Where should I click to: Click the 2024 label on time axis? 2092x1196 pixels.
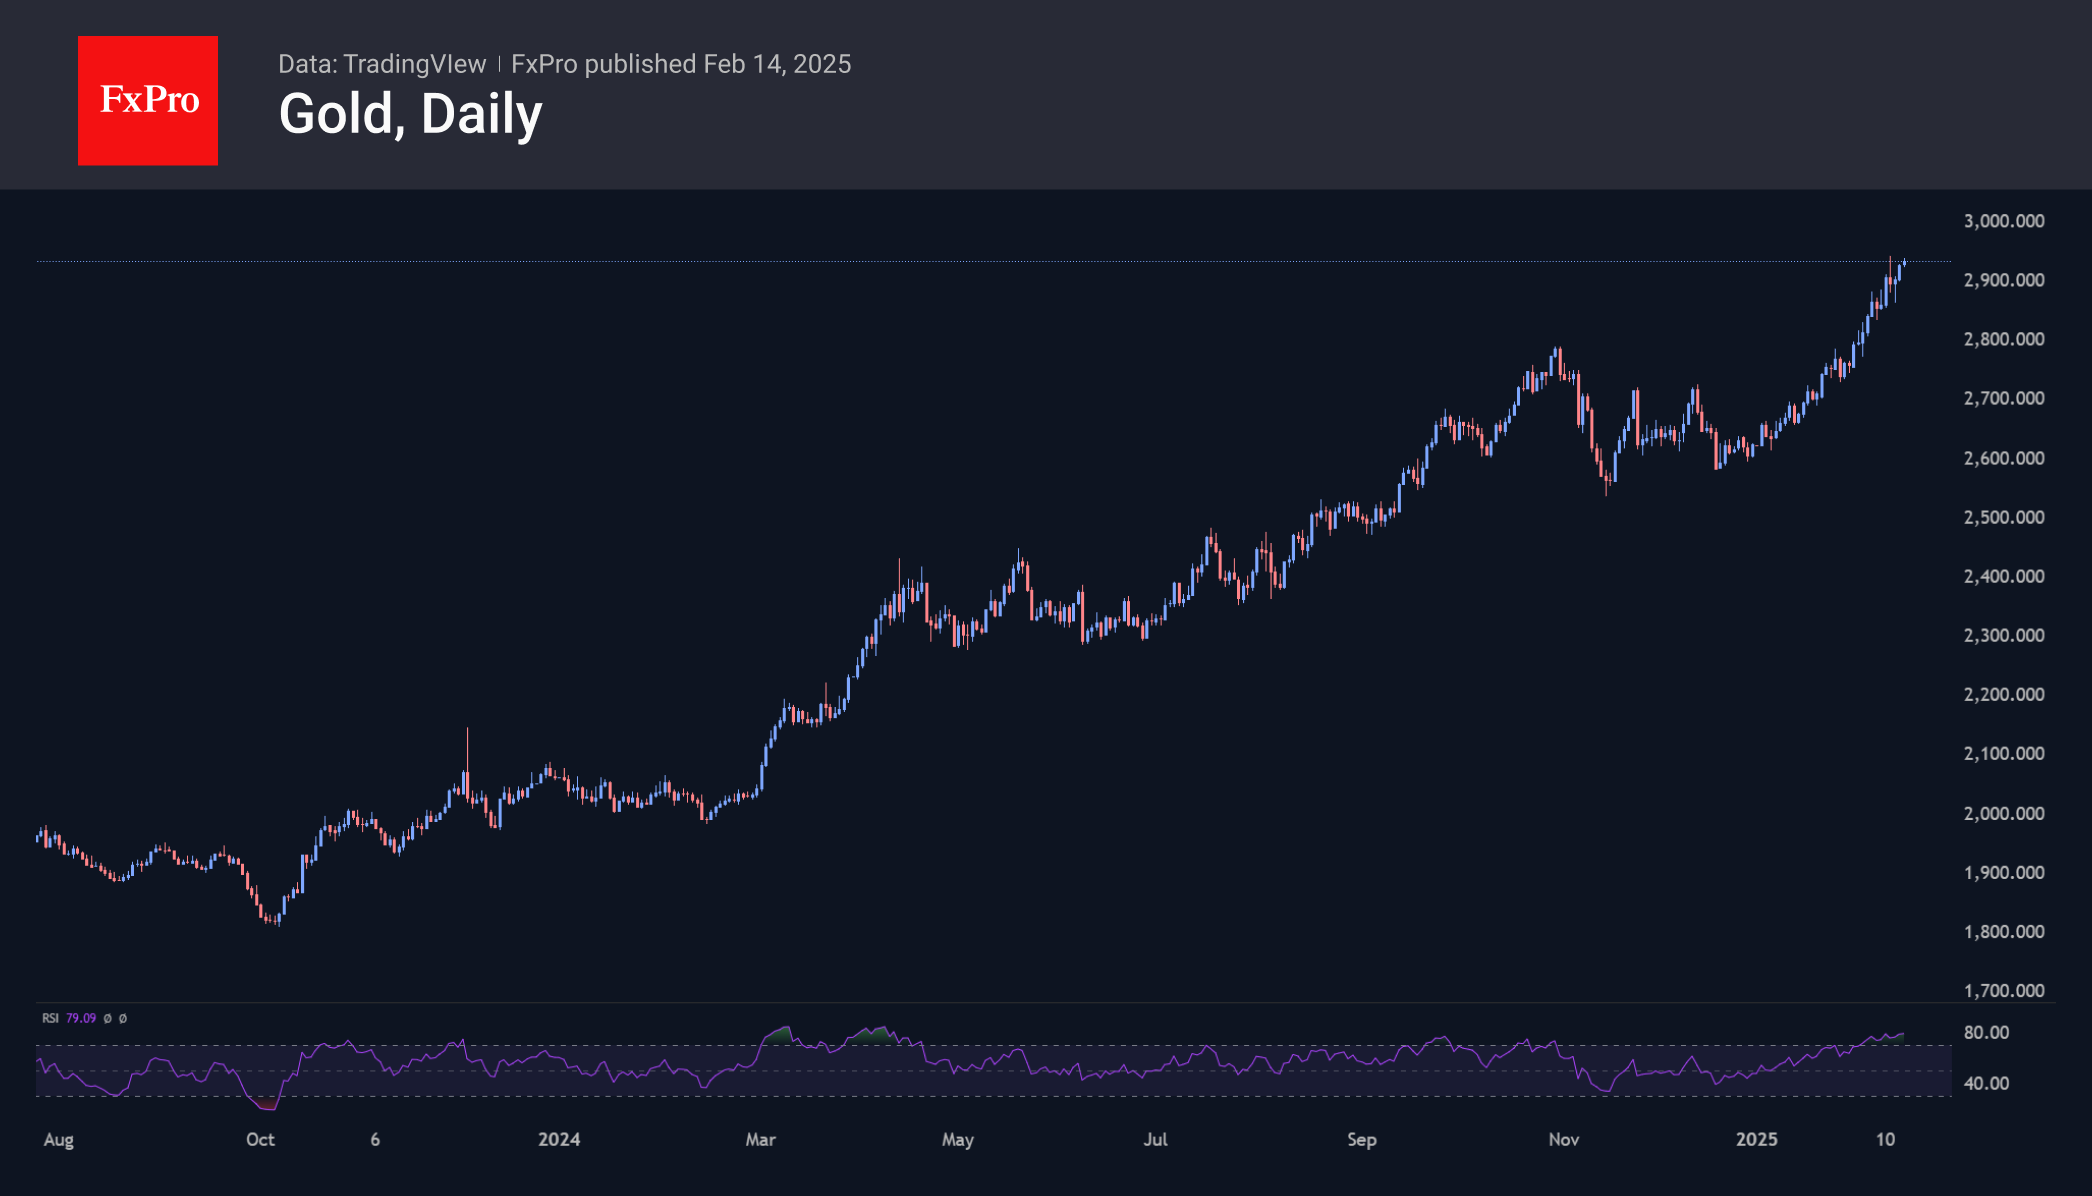click(x=559, y=1139)
